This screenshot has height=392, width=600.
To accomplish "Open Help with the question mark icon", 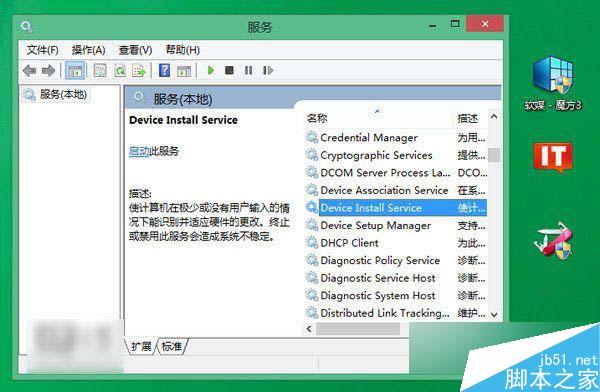I will (165, 70).
